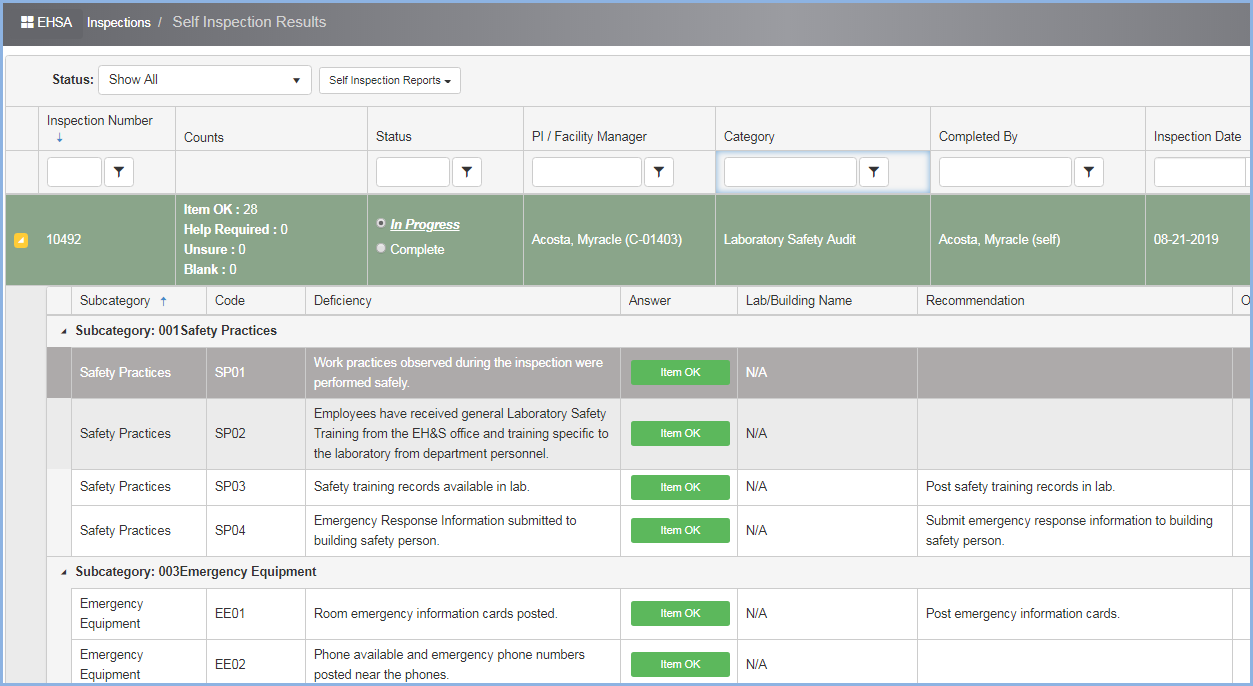This screenshot has height=686, width=1253.
Task: Click the Lab/Building Name column header
Action: click(x=799, y=300)
